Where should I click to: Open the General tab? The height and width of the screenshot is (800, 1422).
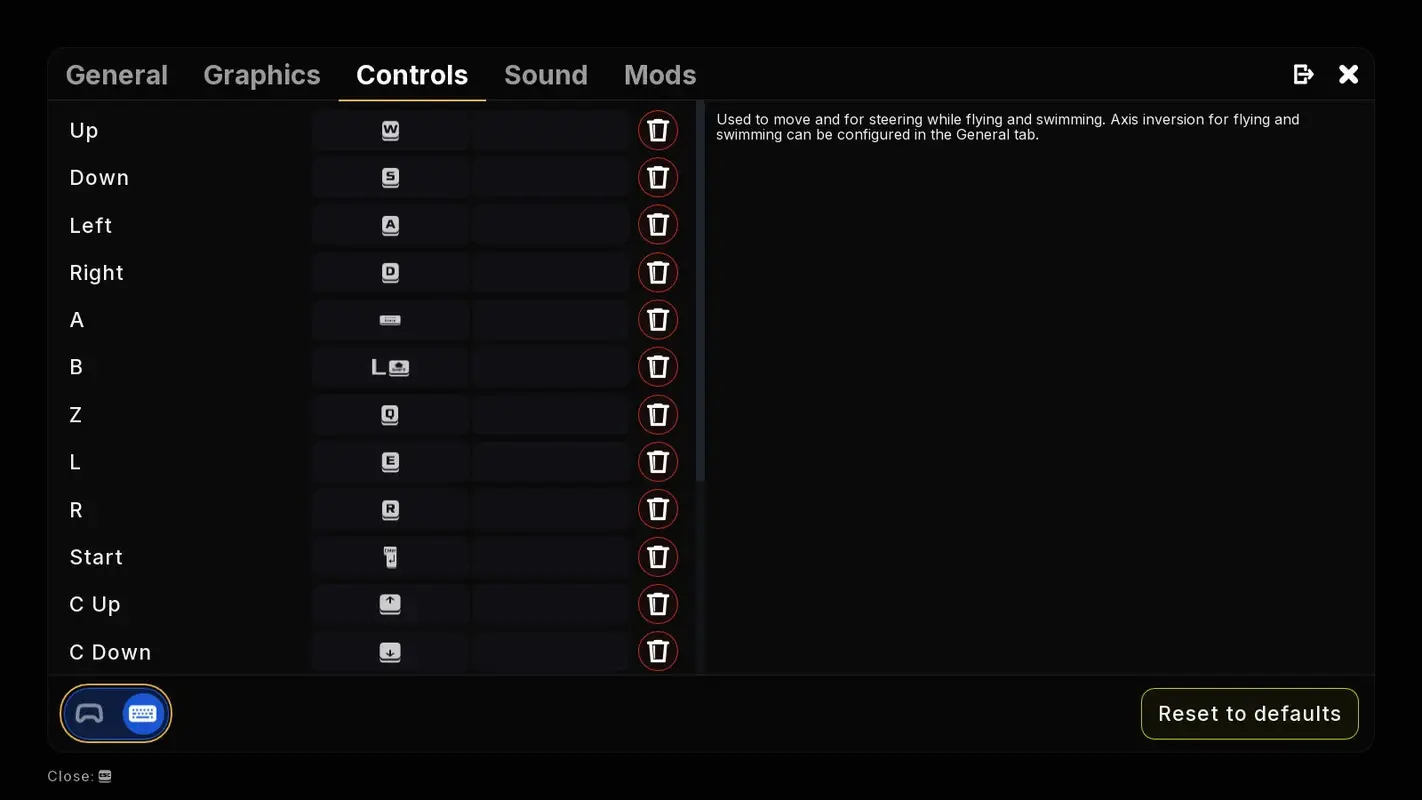(x=116, y=74)
